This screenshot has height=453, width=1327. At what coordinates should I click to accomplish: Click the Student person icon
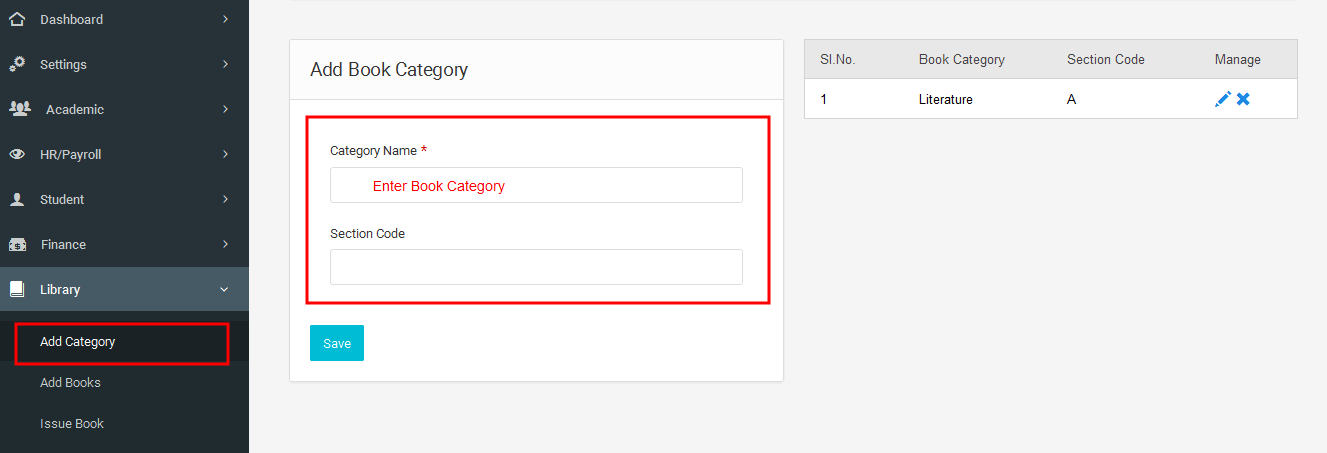17,199
